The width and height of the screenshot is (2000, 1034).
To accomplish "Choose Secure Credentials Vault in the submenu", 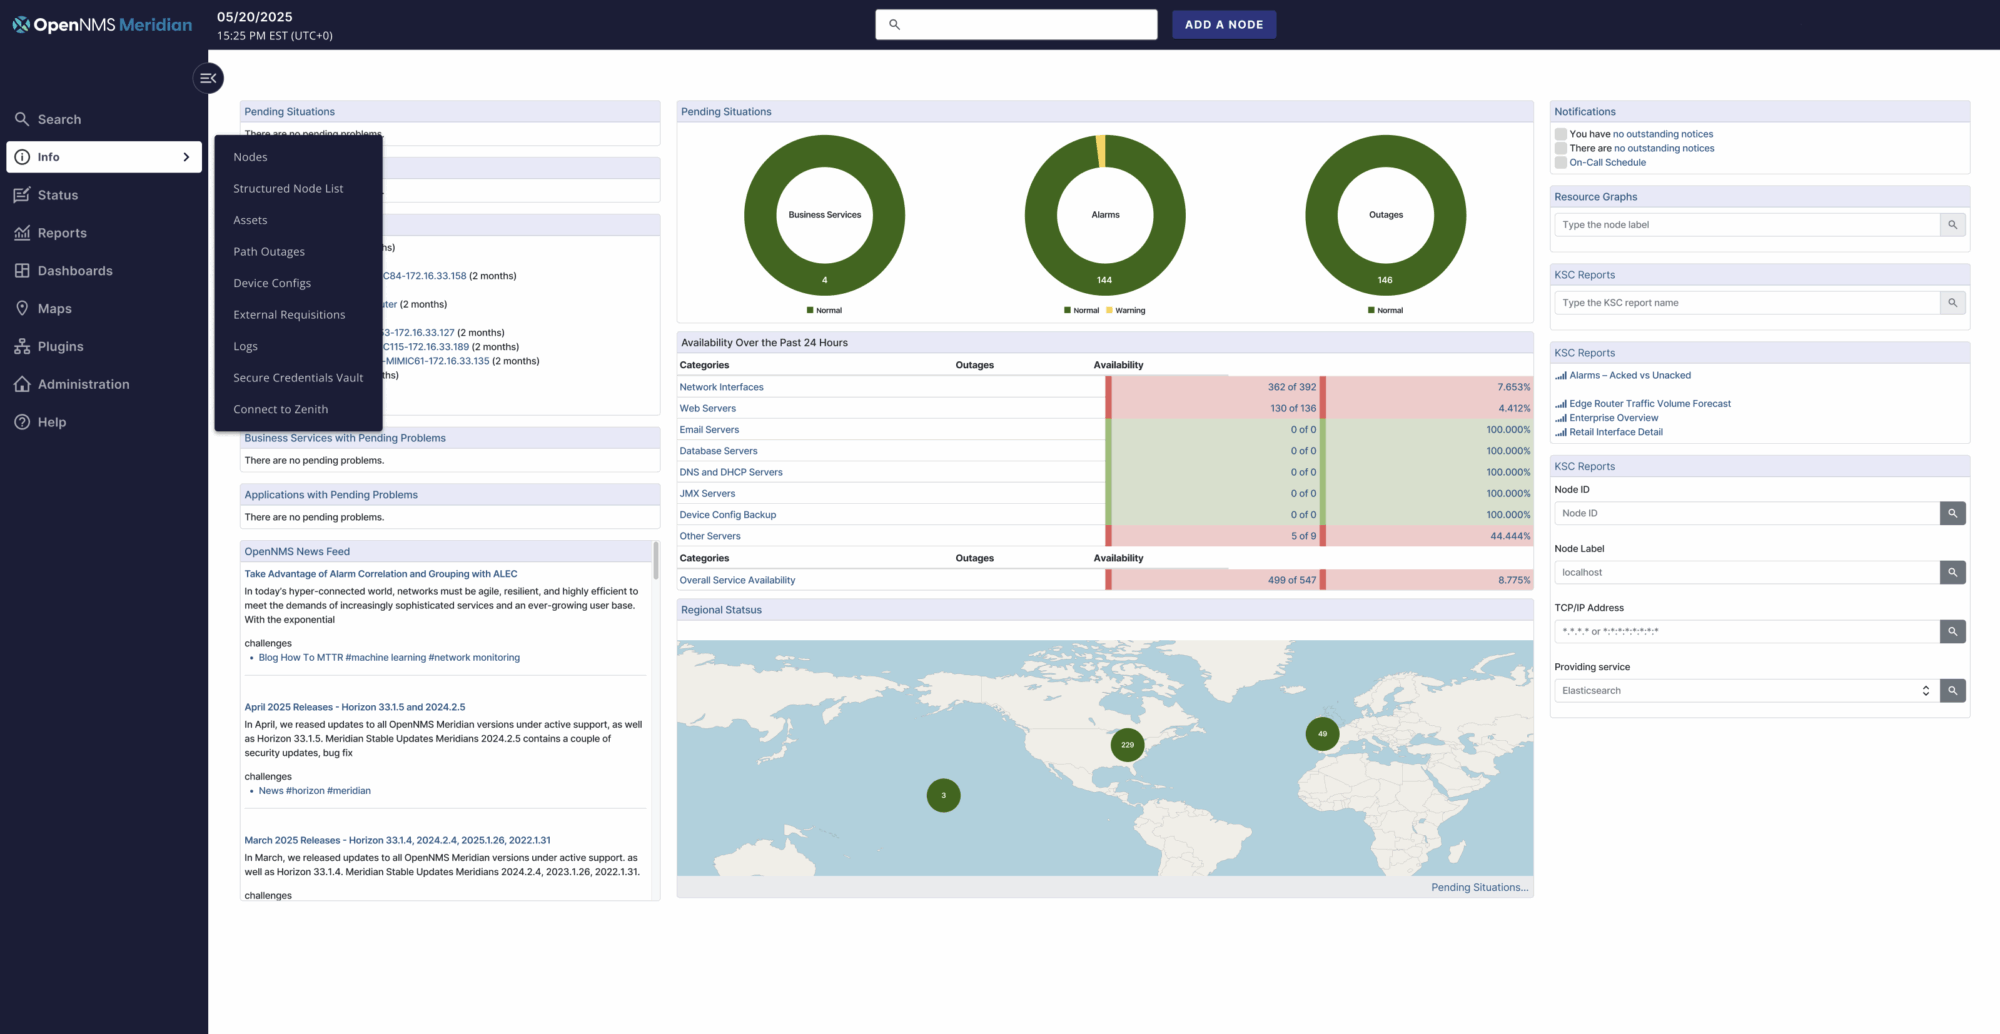I will [x=298, y=378].
